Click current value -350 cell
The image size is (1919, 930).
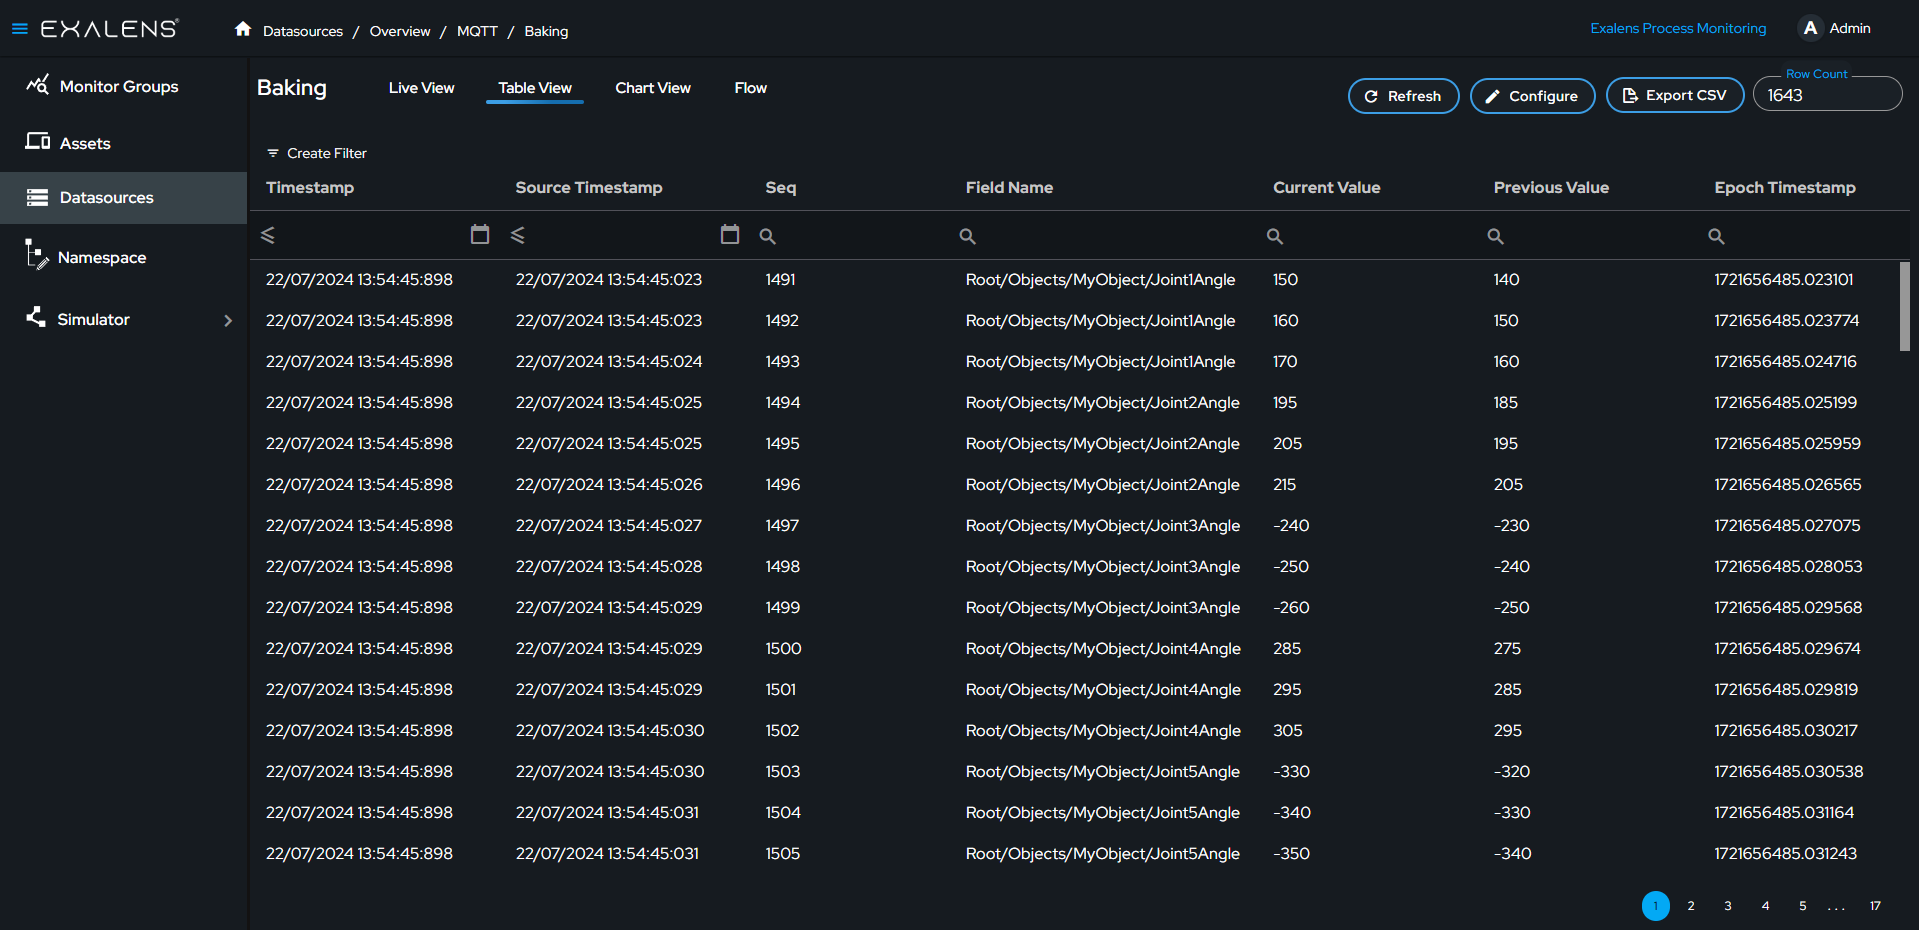tap(1291, 854)
